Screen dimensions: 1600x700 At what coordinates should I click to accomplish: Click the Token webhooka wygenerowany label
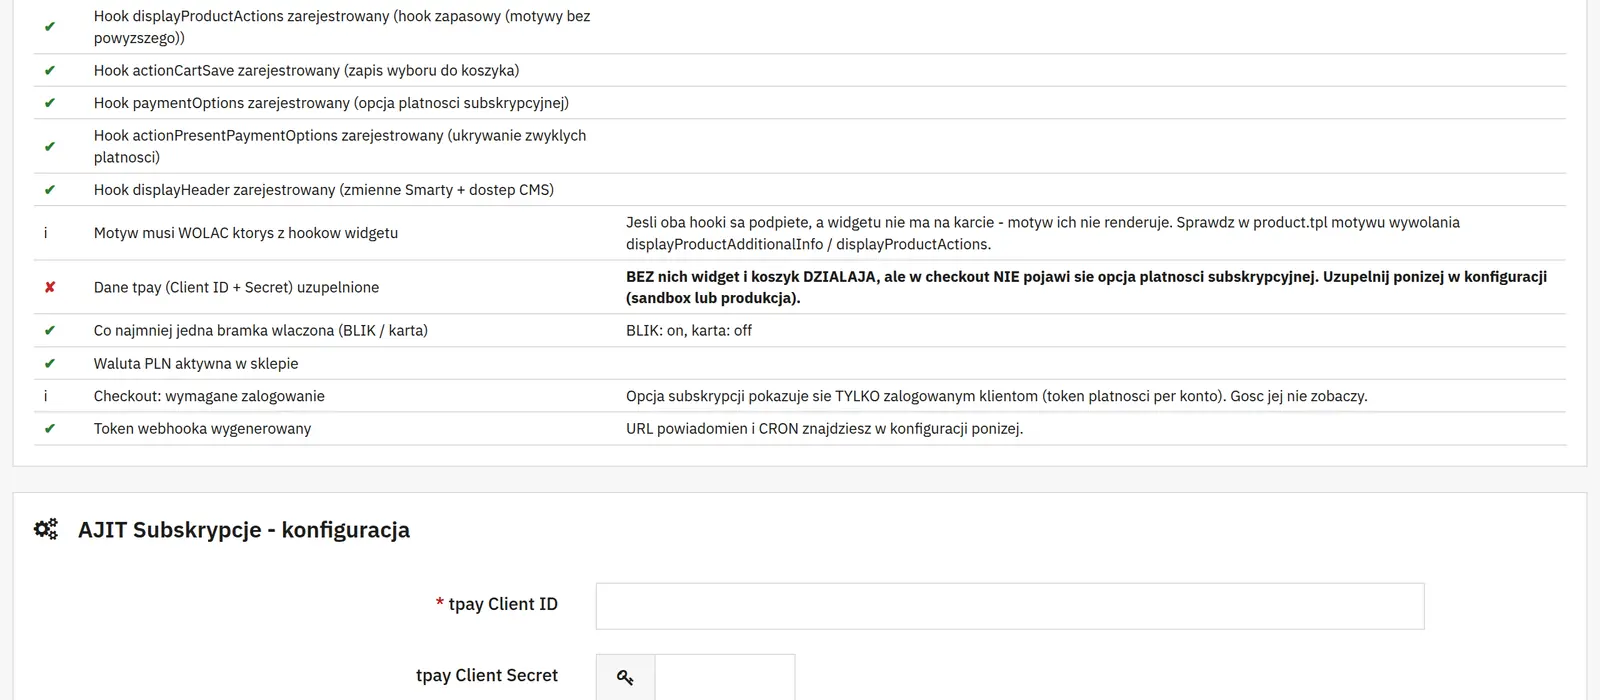tap(202, 429)
